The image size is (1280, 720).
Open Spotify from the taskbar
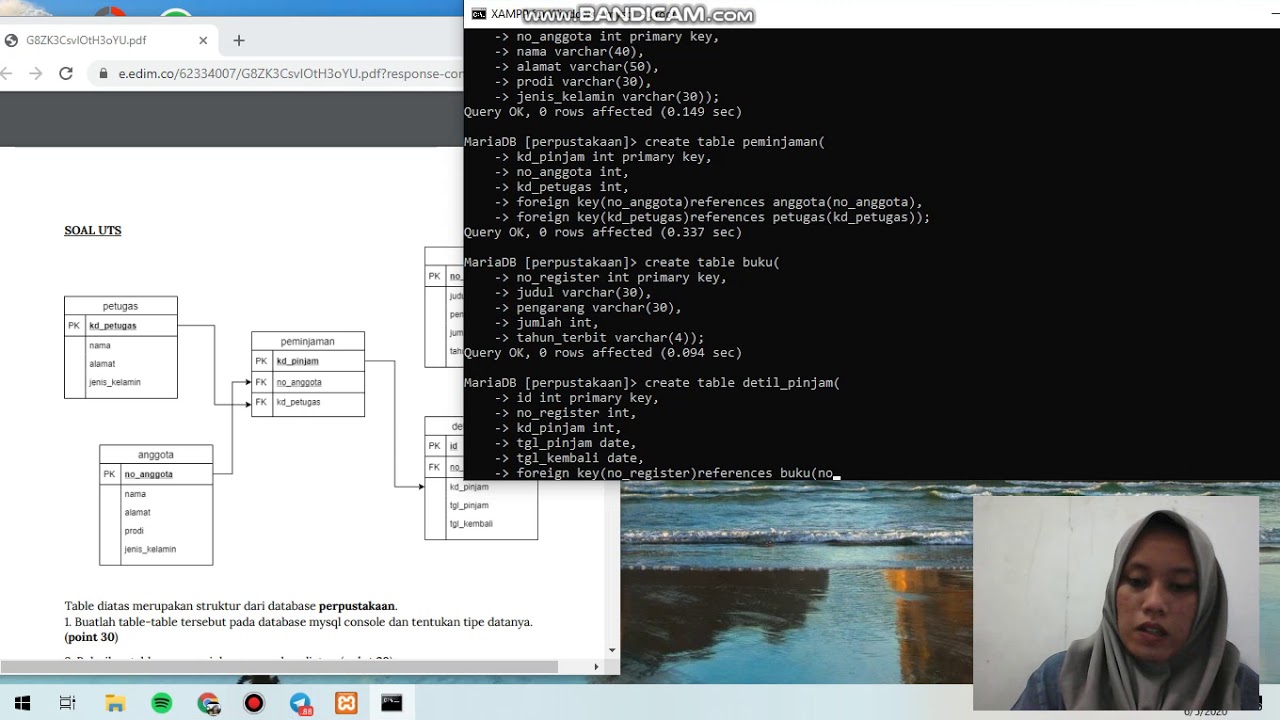(161, 703)
